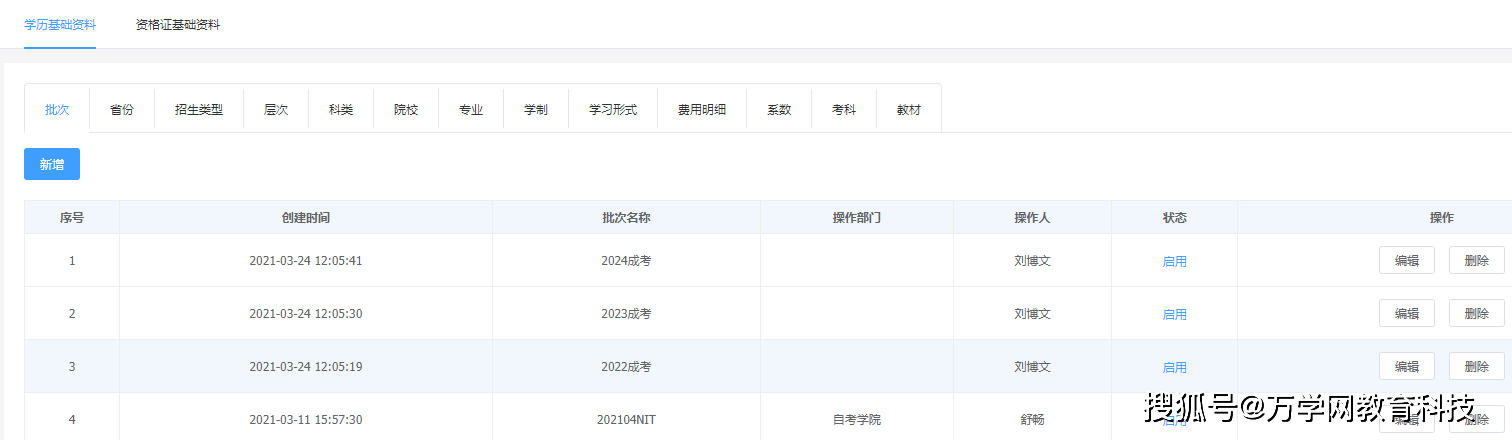Image resolution: width=1512 pixels, height=440 pixels.
Task: Switch to 学习形式 sub-tab
Action: 613,110
